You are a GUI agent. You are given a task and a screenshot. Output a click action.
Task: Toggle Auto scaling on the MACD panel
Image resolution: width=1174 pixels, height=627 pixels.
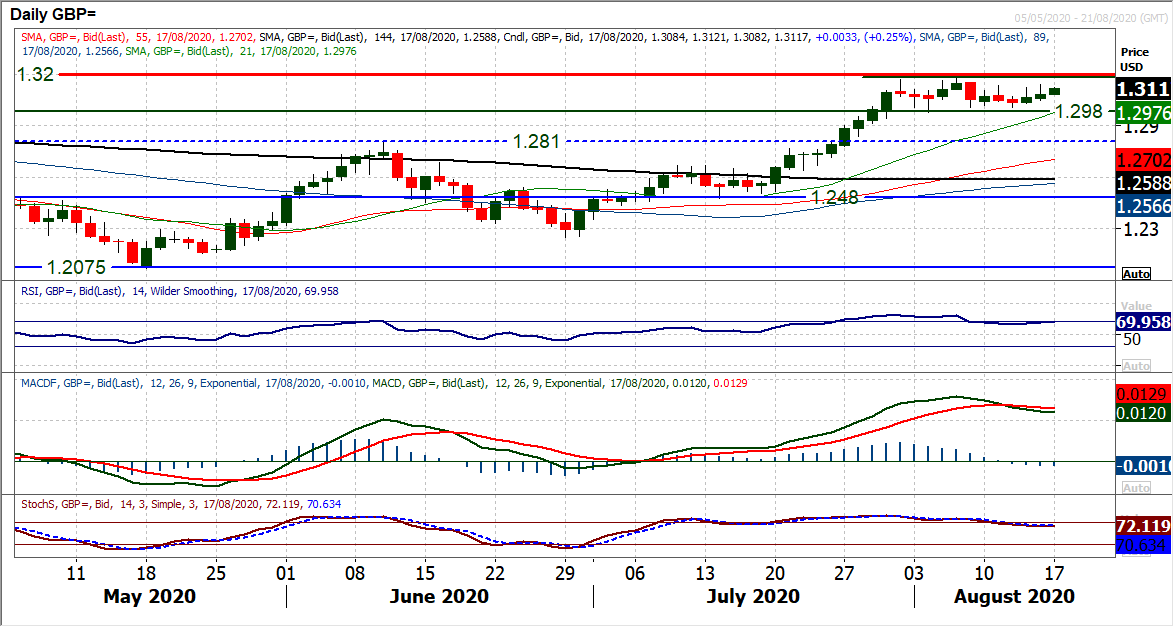(1136, 487)
